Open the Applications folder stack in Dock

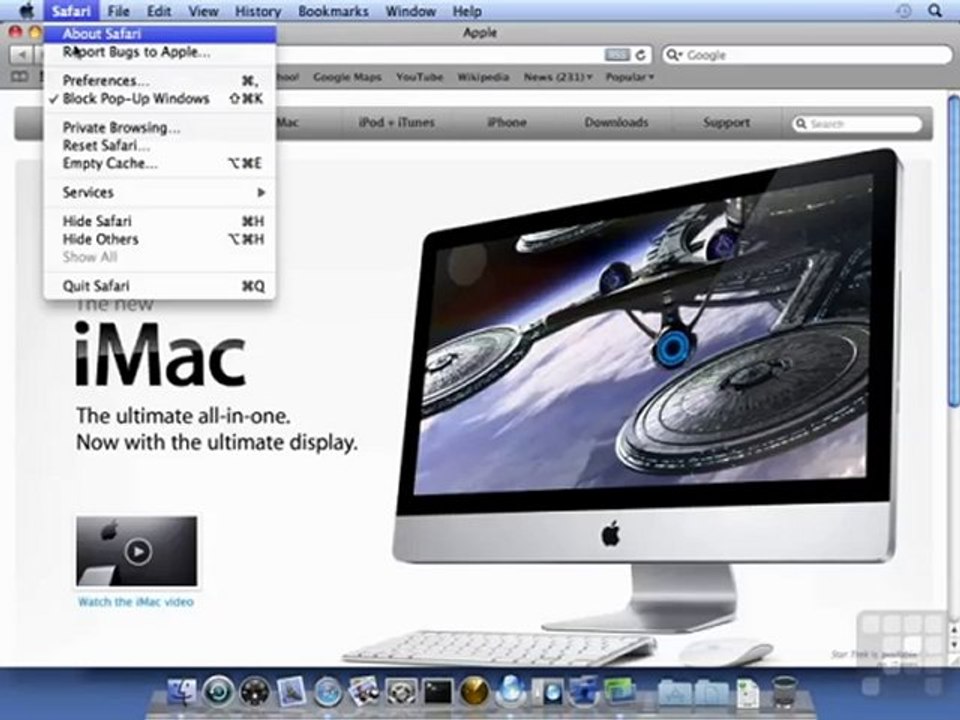tap(675, 692)
